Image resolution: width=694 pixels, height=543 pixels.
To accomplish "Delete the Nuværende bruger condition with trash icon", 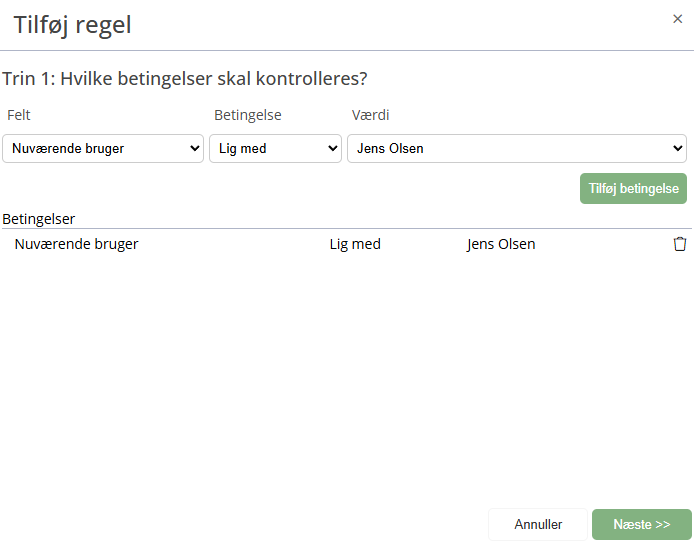I will 680,244.
